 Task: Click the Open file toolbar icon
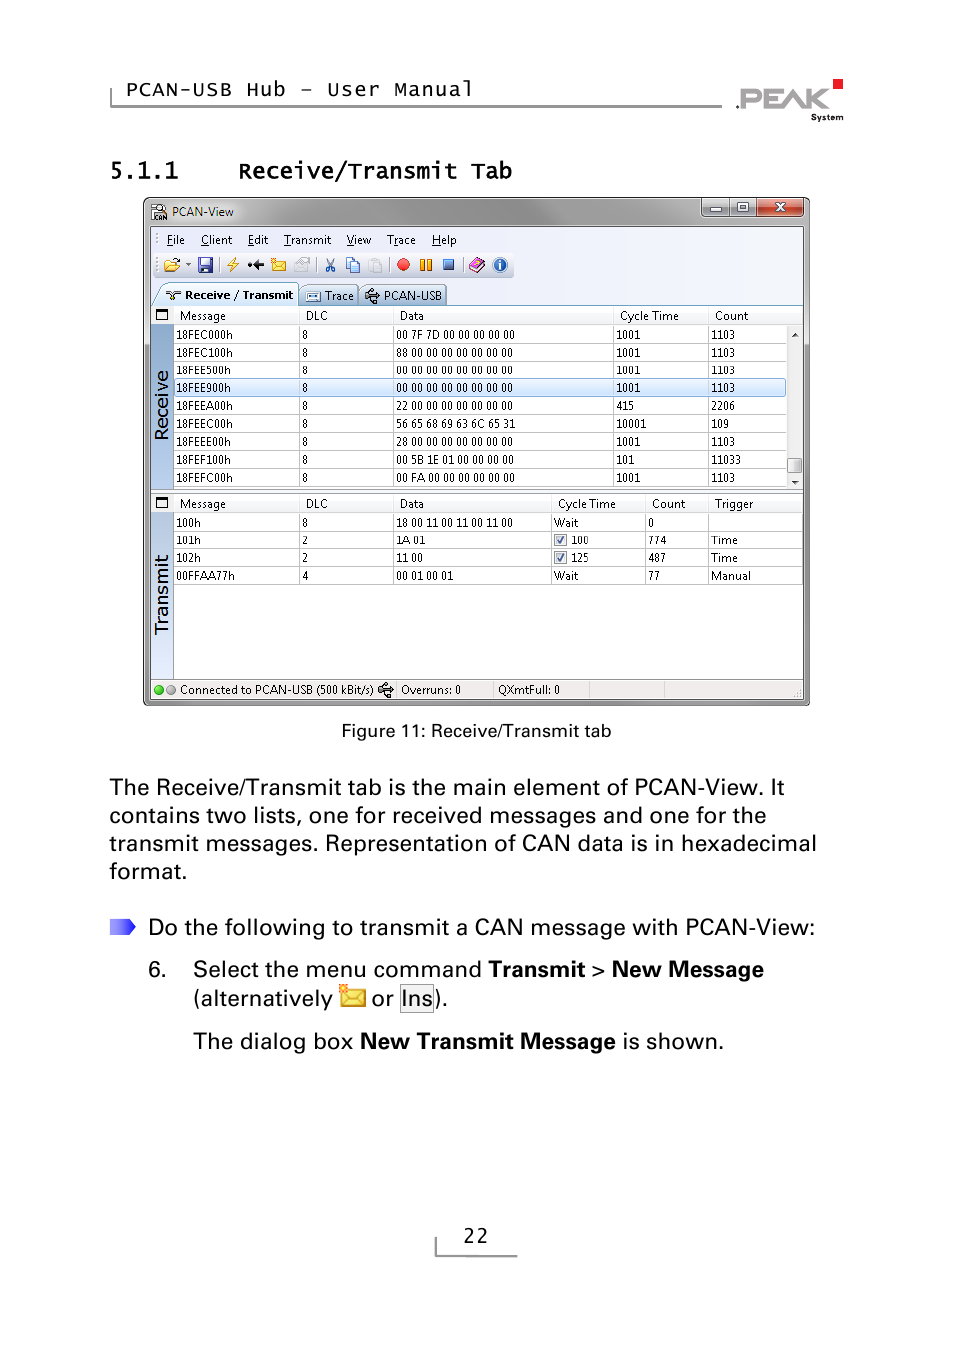coord(172,266)
